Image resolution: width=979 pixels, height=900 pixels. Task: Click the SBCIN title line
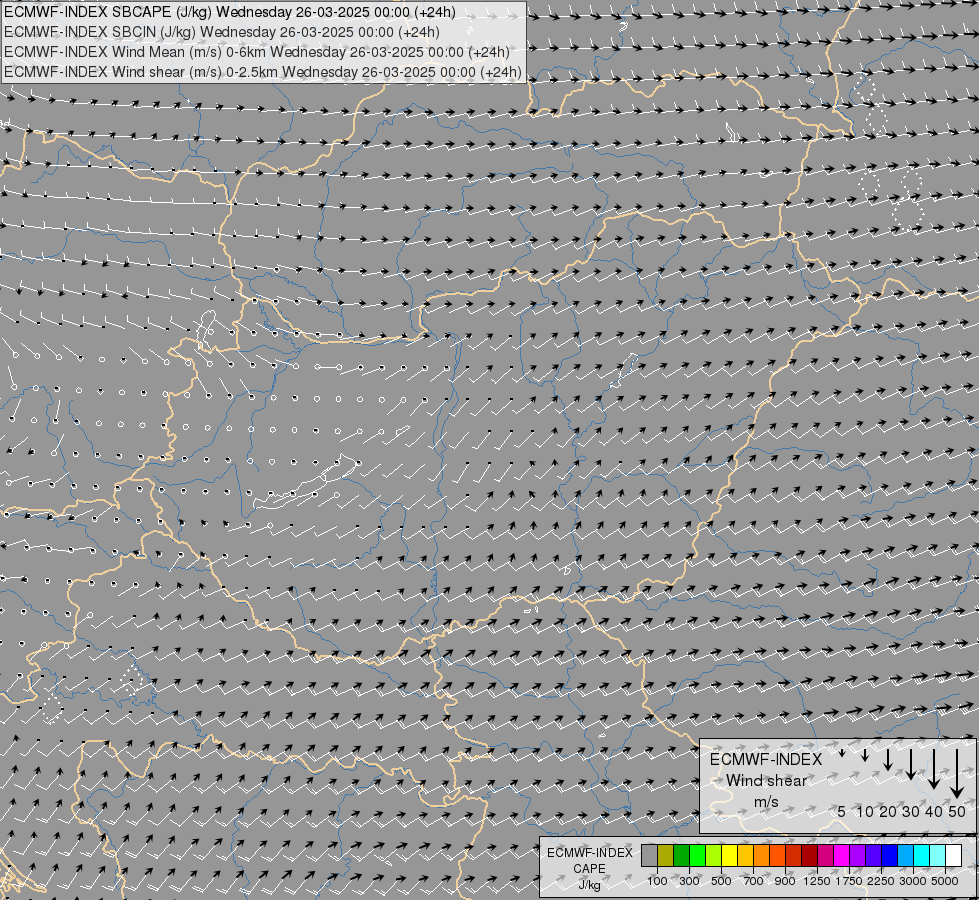click(222, 32)
